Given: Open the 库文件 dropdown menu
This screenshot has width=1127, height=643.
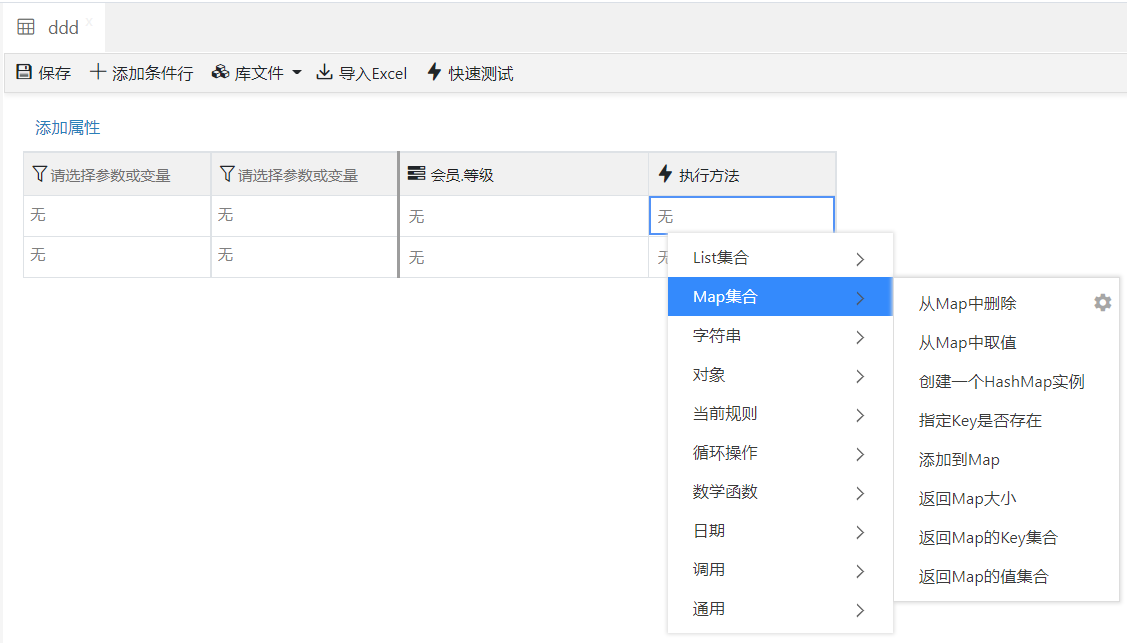Looking at the screenshot, I should [x=257, y=73].
